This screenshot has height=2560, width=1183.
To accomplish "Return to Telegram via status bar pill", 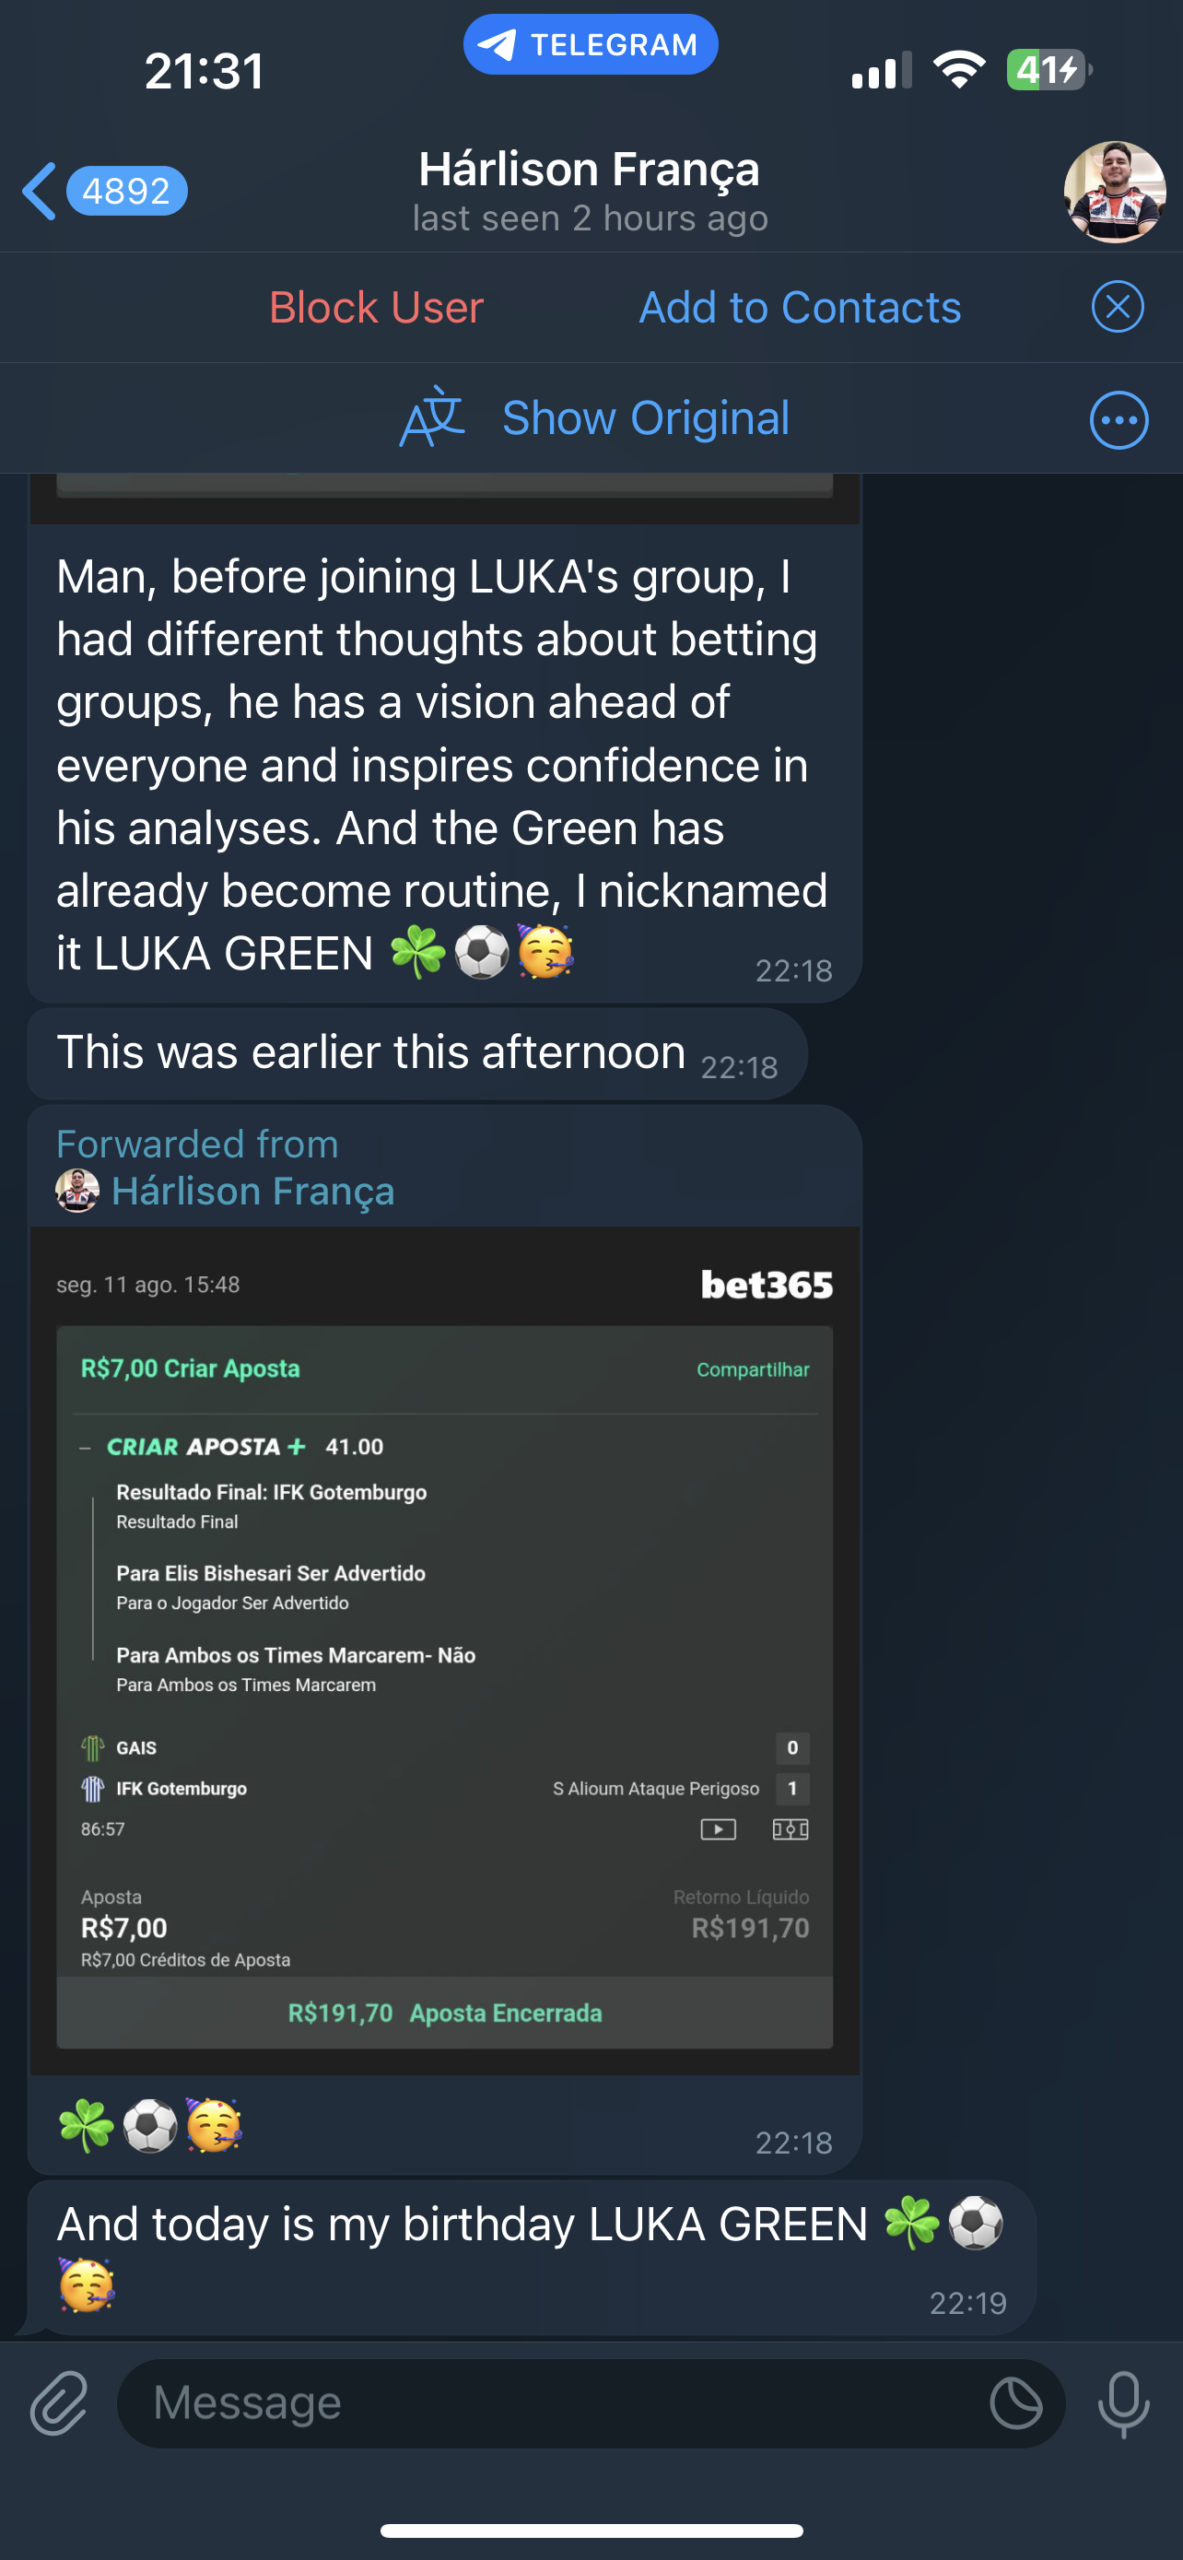I will [x=590, y=45].
